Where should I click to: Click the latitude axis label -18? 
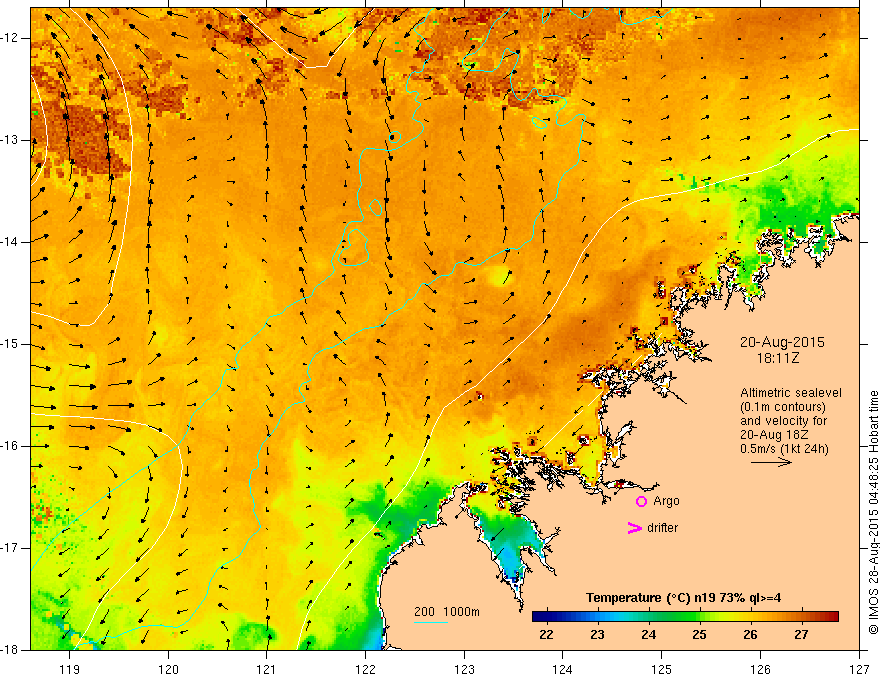pyautogui.click(x=10, y=650)
